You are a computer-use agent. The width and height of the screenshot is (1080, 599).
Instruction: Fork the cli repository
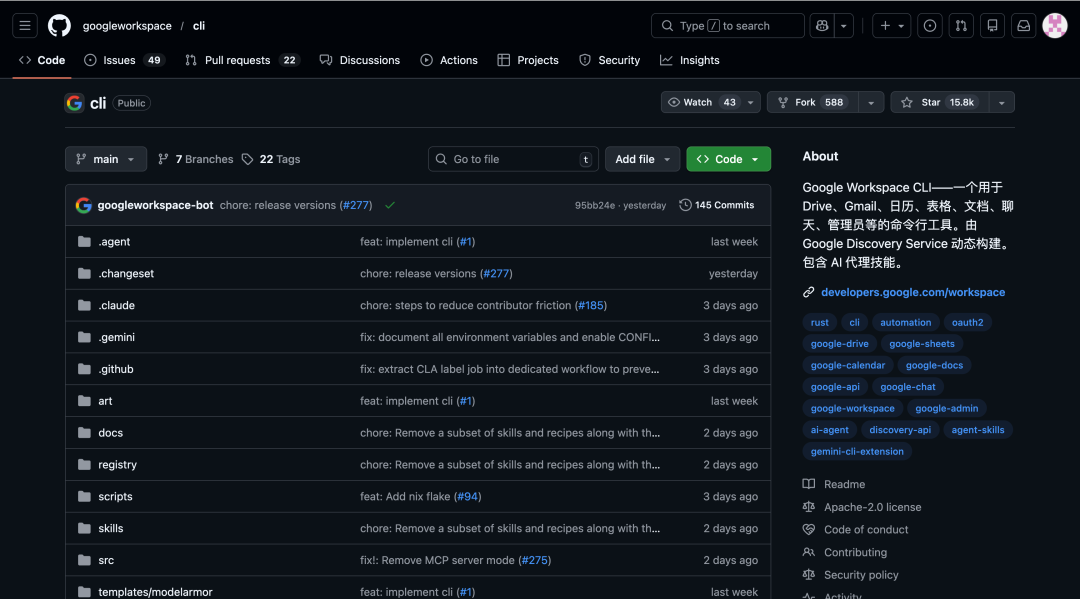(813, 103)
